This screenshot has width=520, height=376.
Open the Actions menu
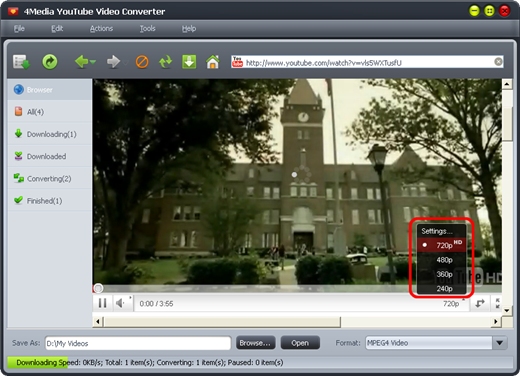[101, 29]
